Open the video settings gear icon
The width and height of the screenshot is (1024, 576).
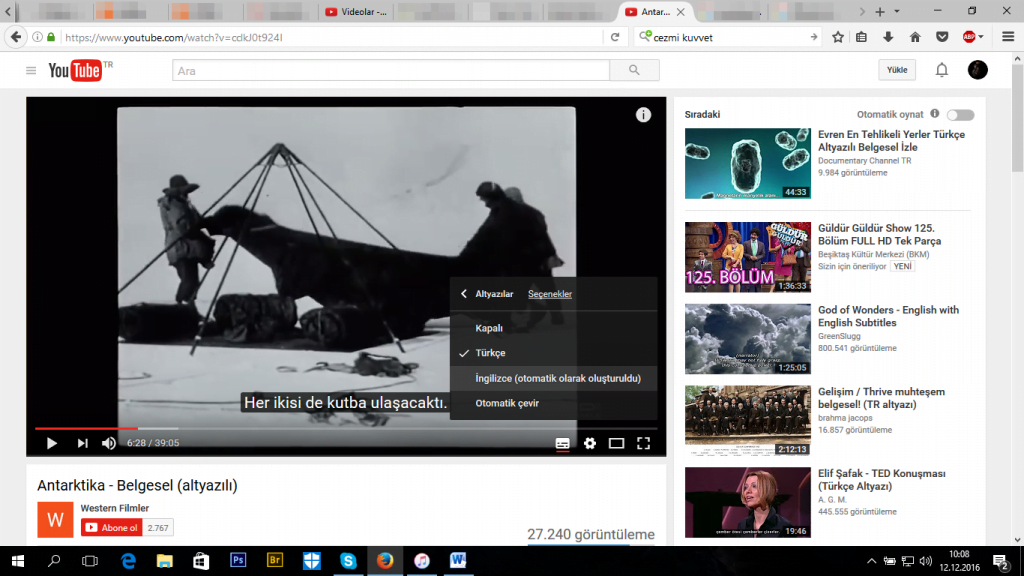coord(590,443)
